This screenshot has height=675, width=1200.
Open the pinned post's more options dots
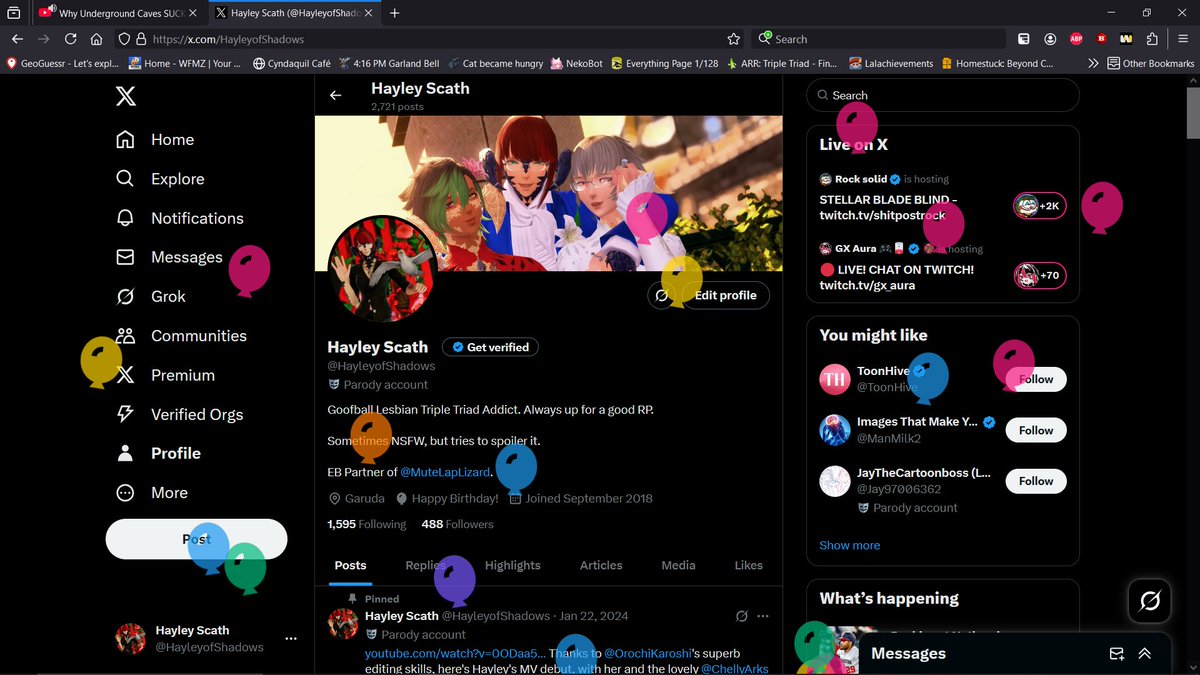tap(763, 616)
